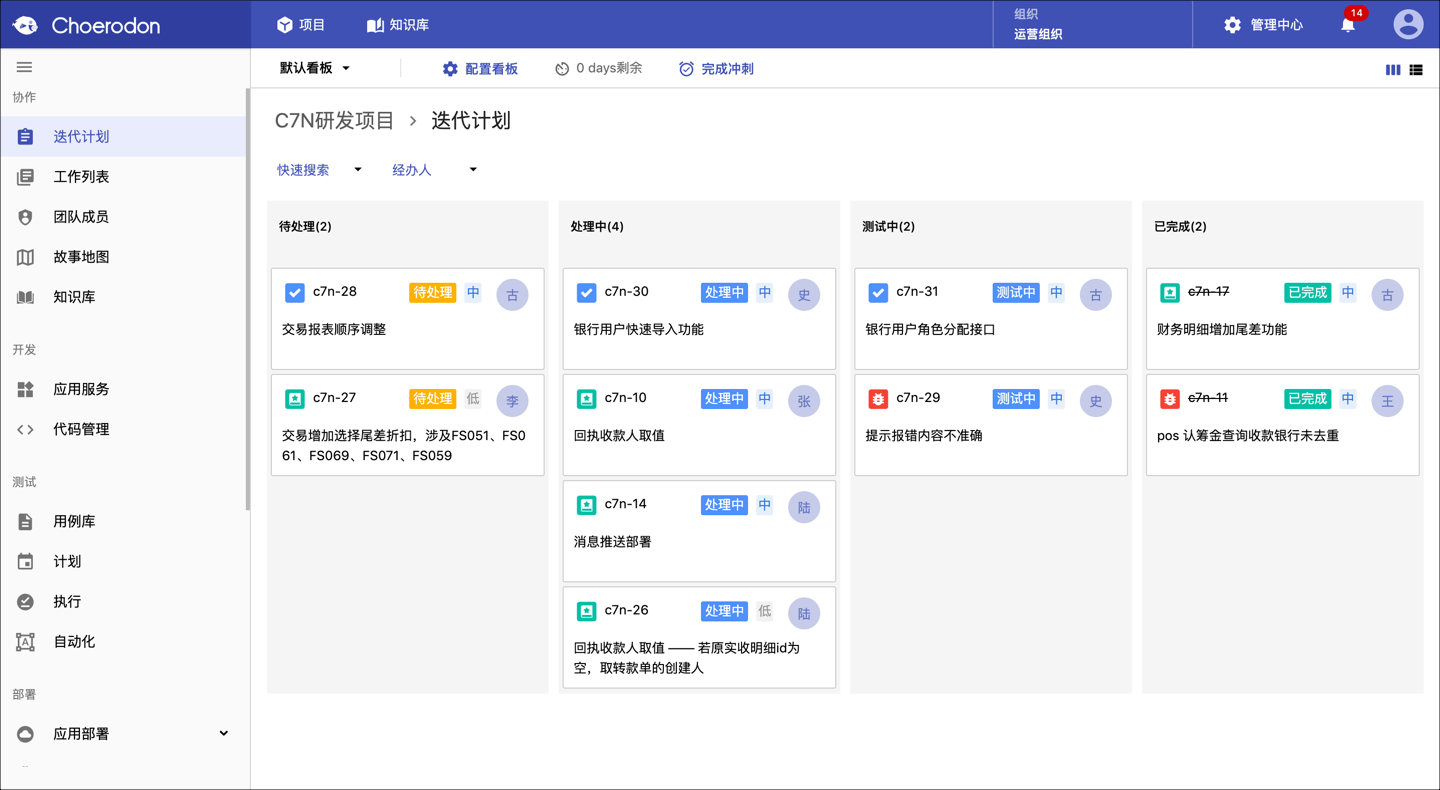
Task: Switch to column board view icon
Action: [1392, 70]
